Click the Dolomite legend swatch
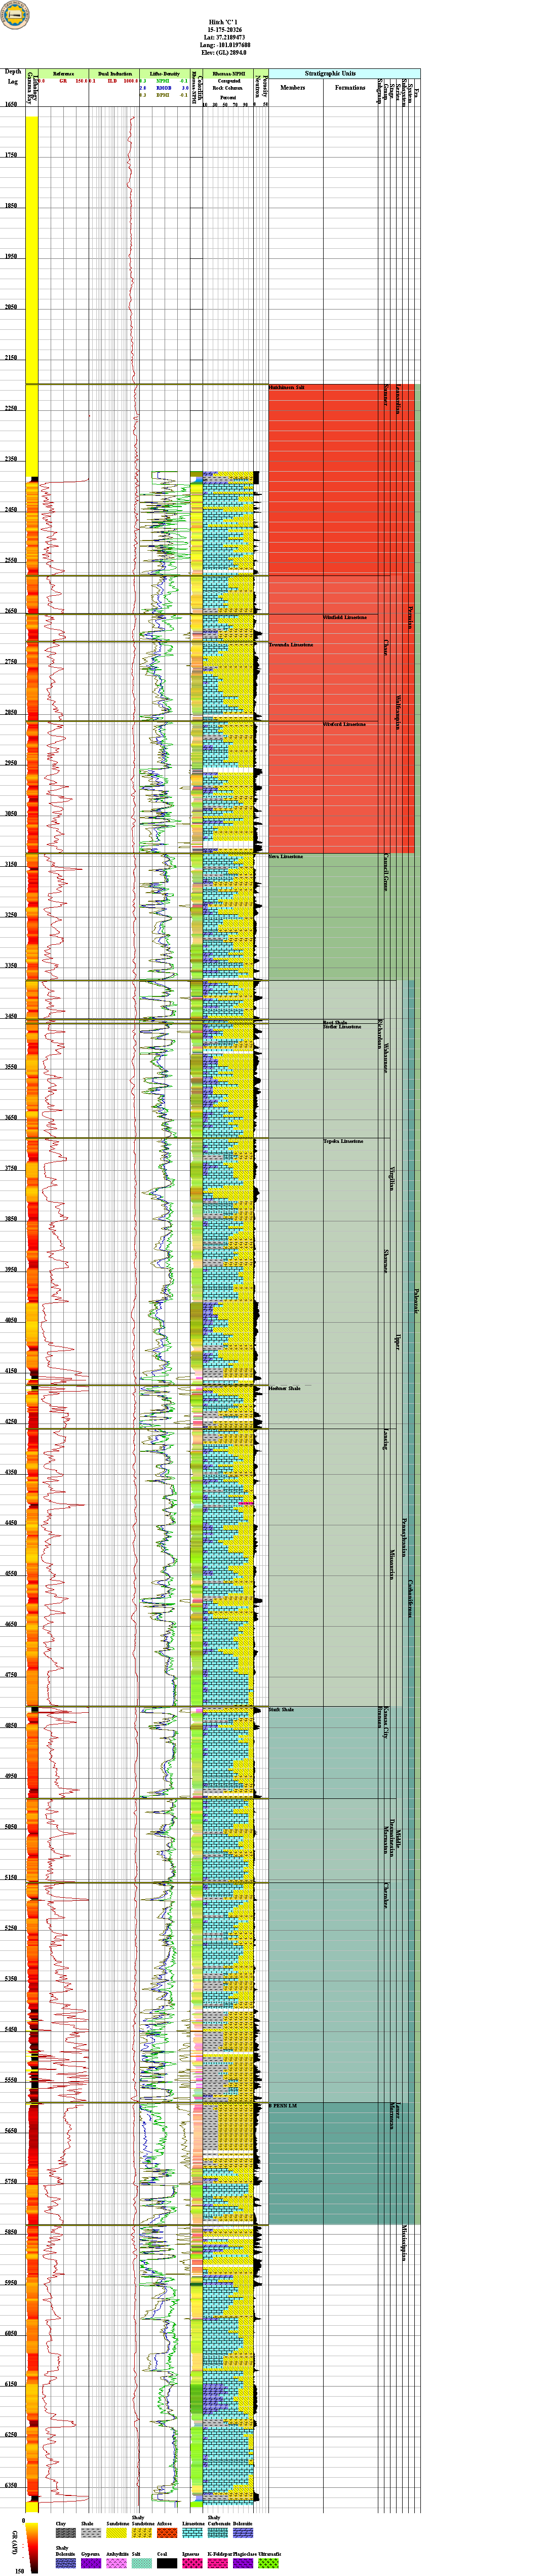547x2576 pixels. tap(242, 2534)
